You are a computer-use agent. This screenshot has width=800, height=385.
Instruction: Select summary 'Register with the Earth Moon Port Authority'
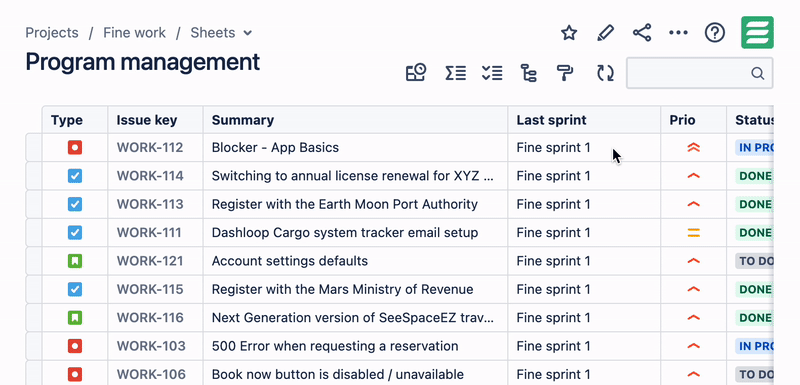click(345, 204)
